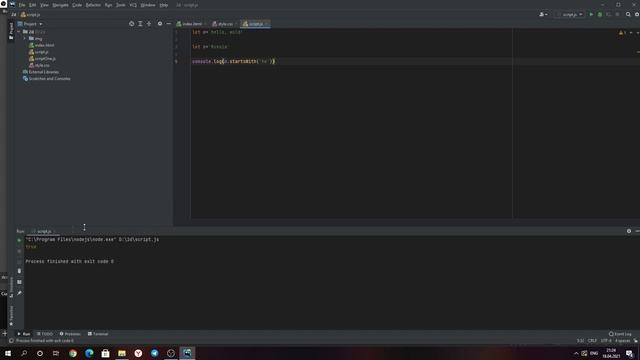Click the layout icon in Run panel sidebar
Screen dimensions: 640x360
point(19,282)
